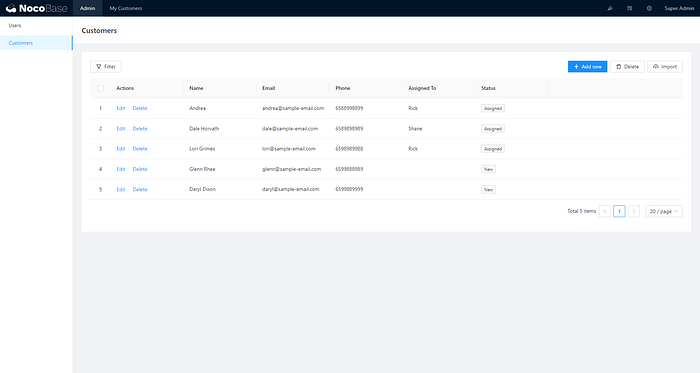The width and height of the screenshot is (700, 373).
Task: Click the NocoBase logo
Action: pyautogui.click(x=37, y=8)
